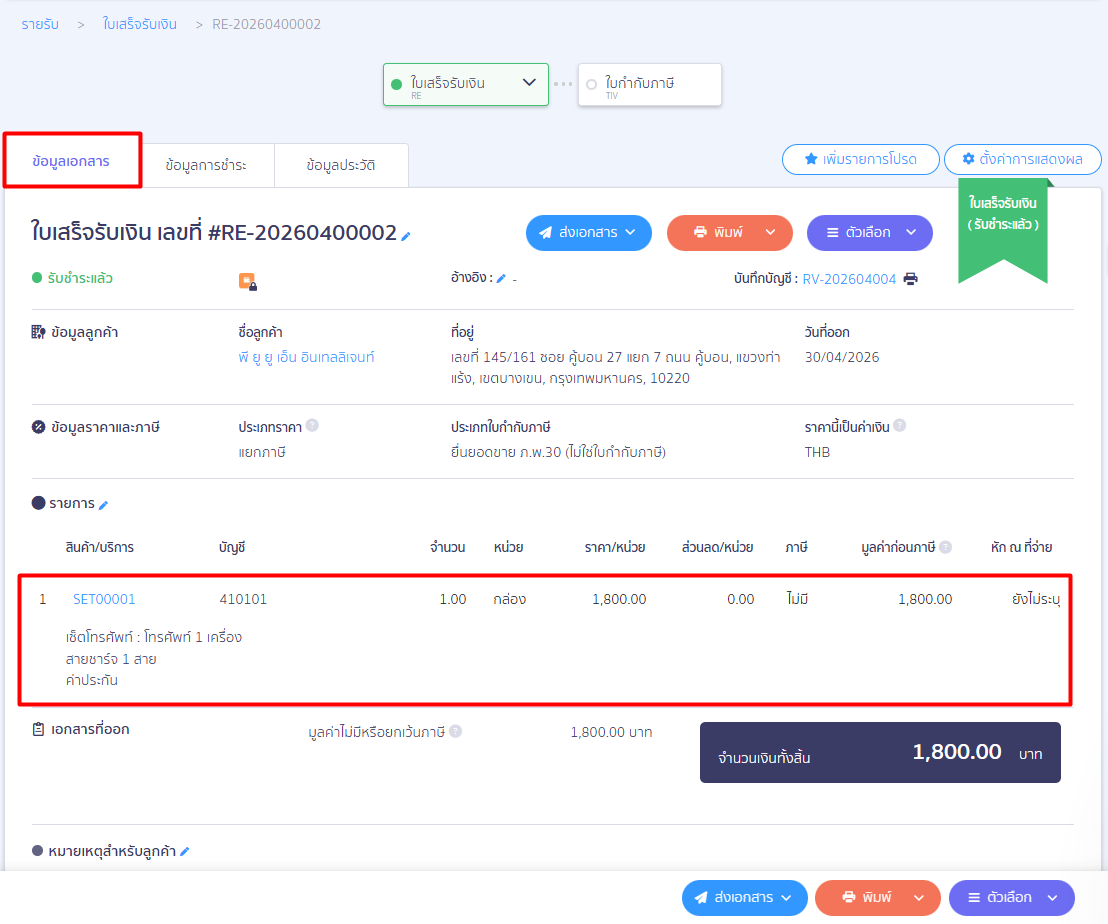Go to รายรับ breadcrumb
This screenshot has width=1108, height=924.
click(x=40, y=24)
